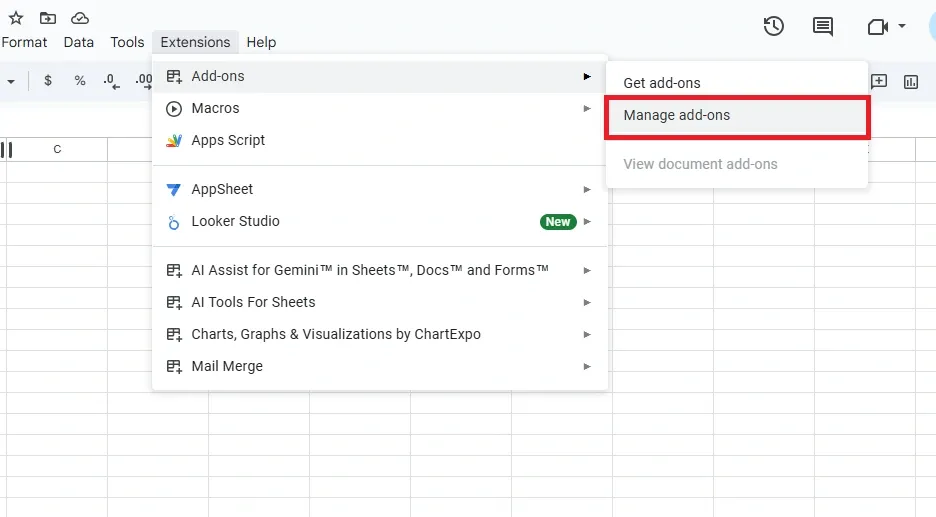Open Apps Script from Extensions menu
Viewport: 936px width, 517px height.
click(x=228, y=140)
